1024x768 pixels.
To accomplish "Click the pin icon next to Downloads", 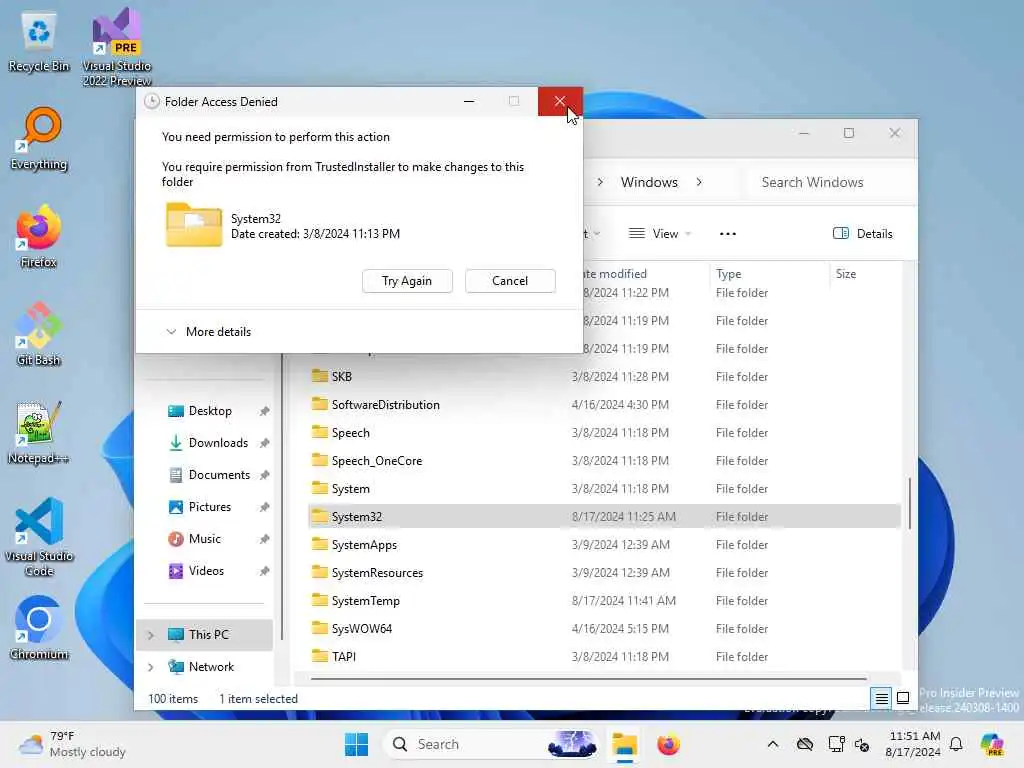I will [264, 443].
